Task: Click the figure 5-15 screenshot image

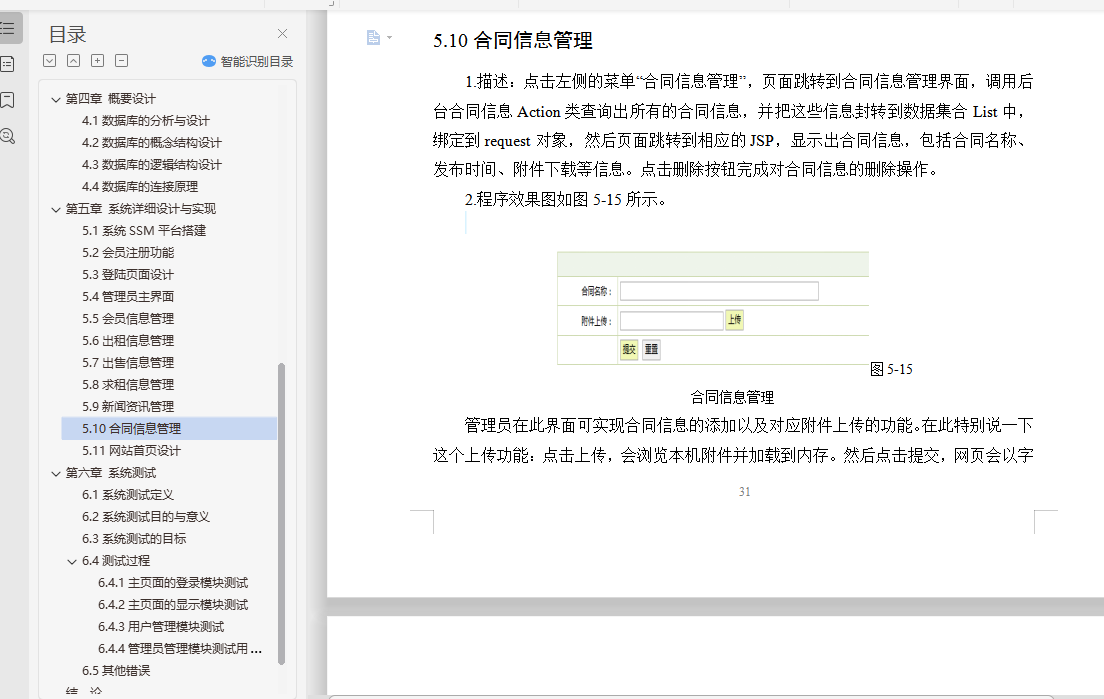Action: pos(713,308)
